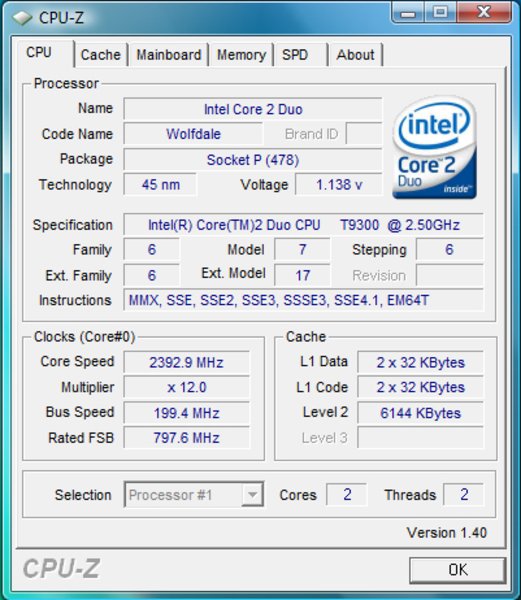521x600 pixels.
Task: Open the Mainboard tab
Action: tap(169, 55)
